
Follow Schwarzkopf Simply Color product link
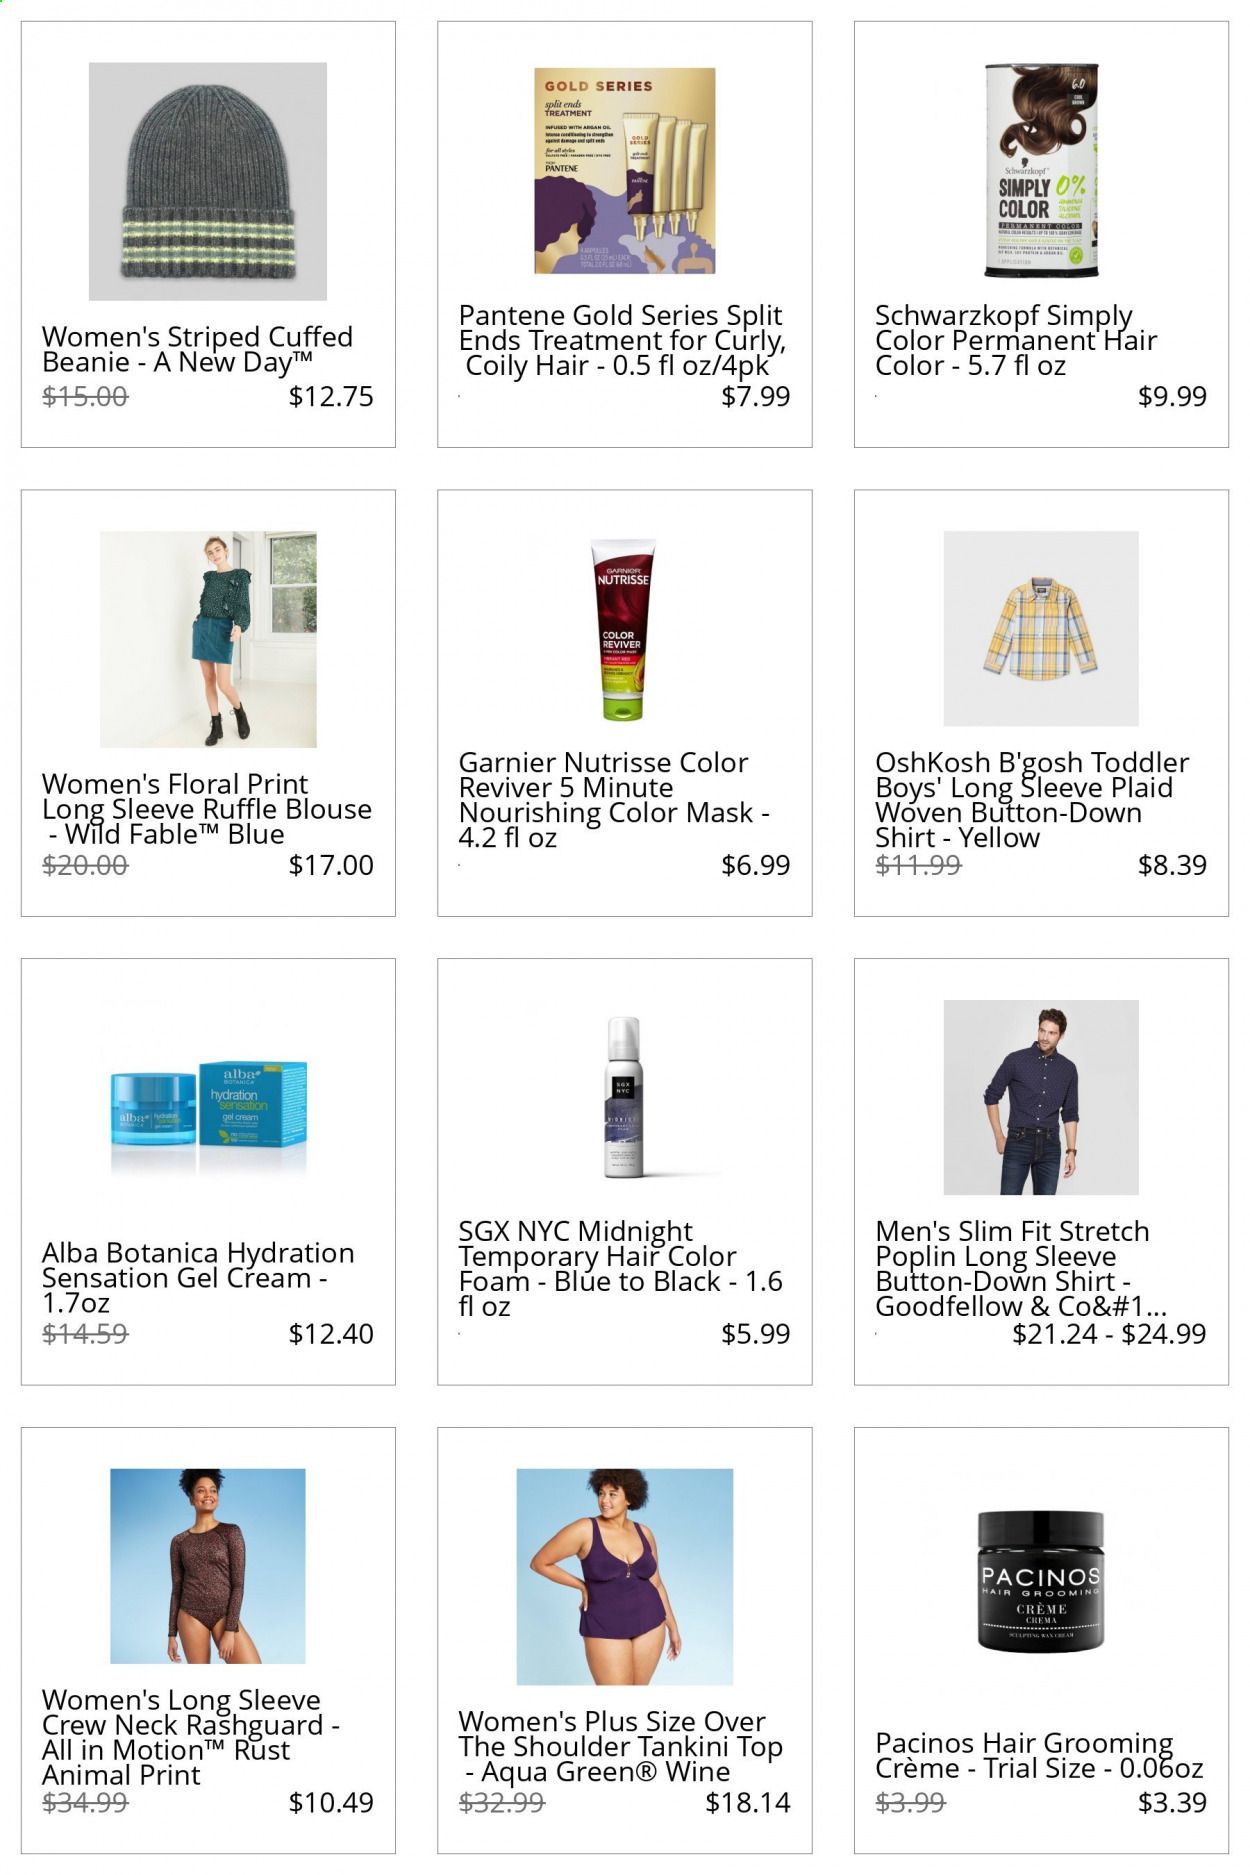pos(1015,340)
